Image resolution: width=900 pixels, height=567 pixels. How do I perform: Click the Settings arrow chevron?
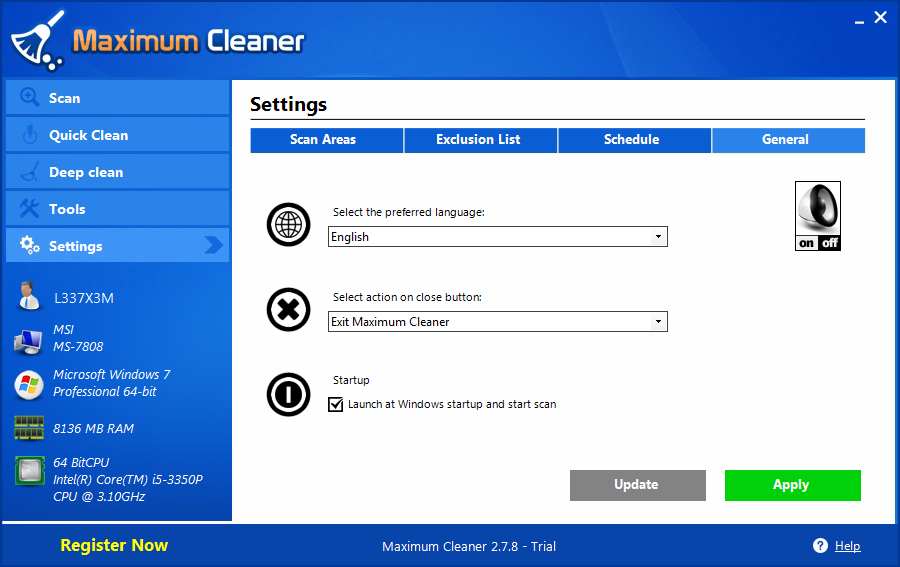pos(214,245)
